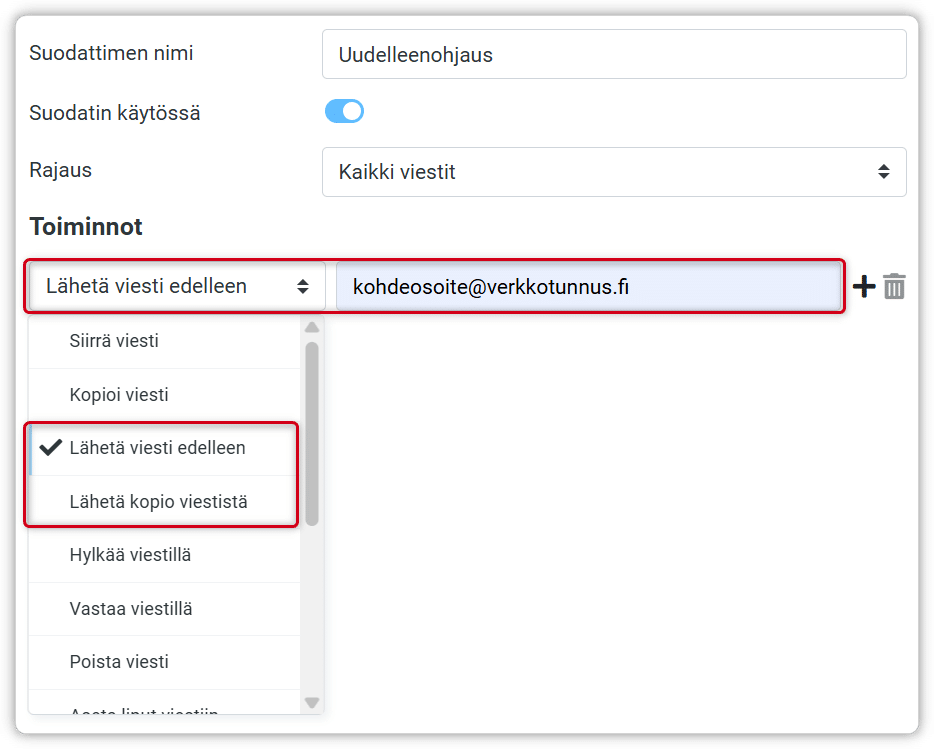The width and height of the screenshot is (934, 749).
Task: Click the trash icon to delete action
Action: pyautogui.click(x=894, y=287)
